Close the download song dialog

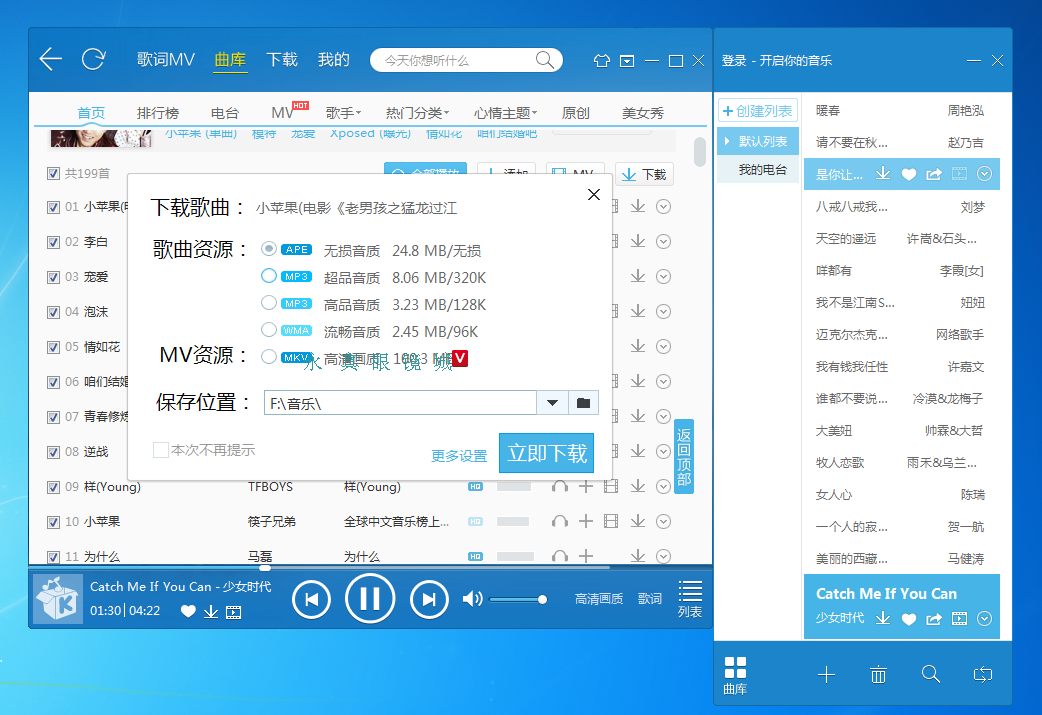pos(594,194)
